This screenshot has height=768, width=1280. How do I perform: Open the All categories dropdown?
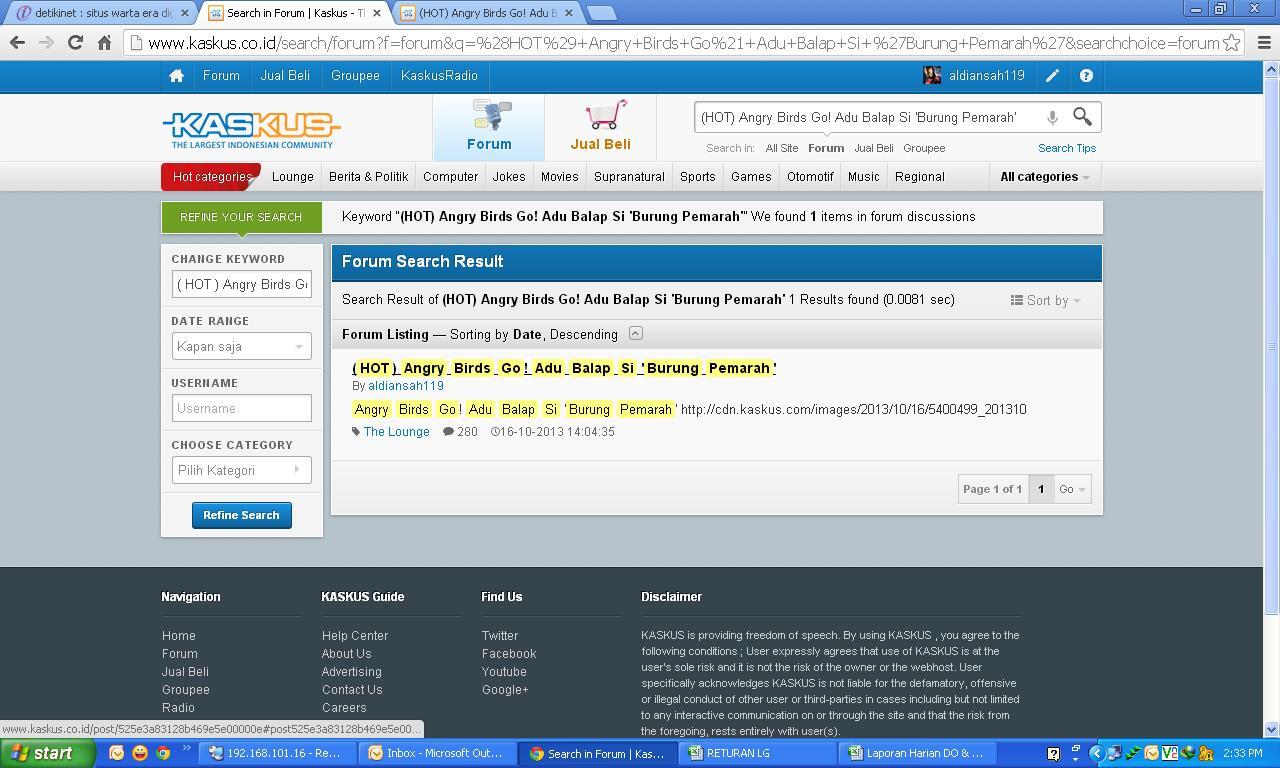(x=1044, y=177)
